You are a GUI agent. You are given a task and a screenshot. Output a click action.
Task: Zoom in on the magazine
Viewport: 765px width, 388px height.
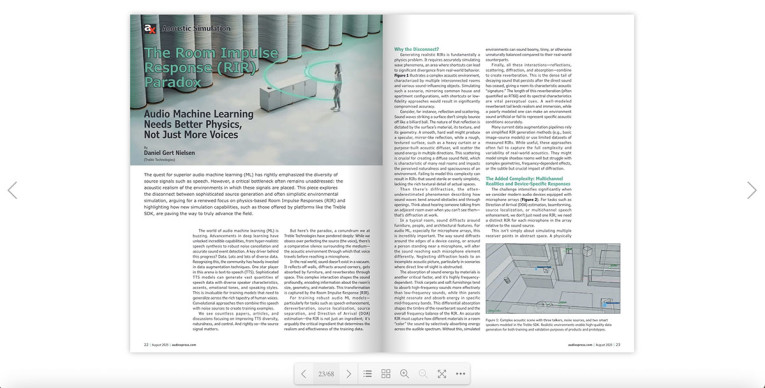[404, 374]
